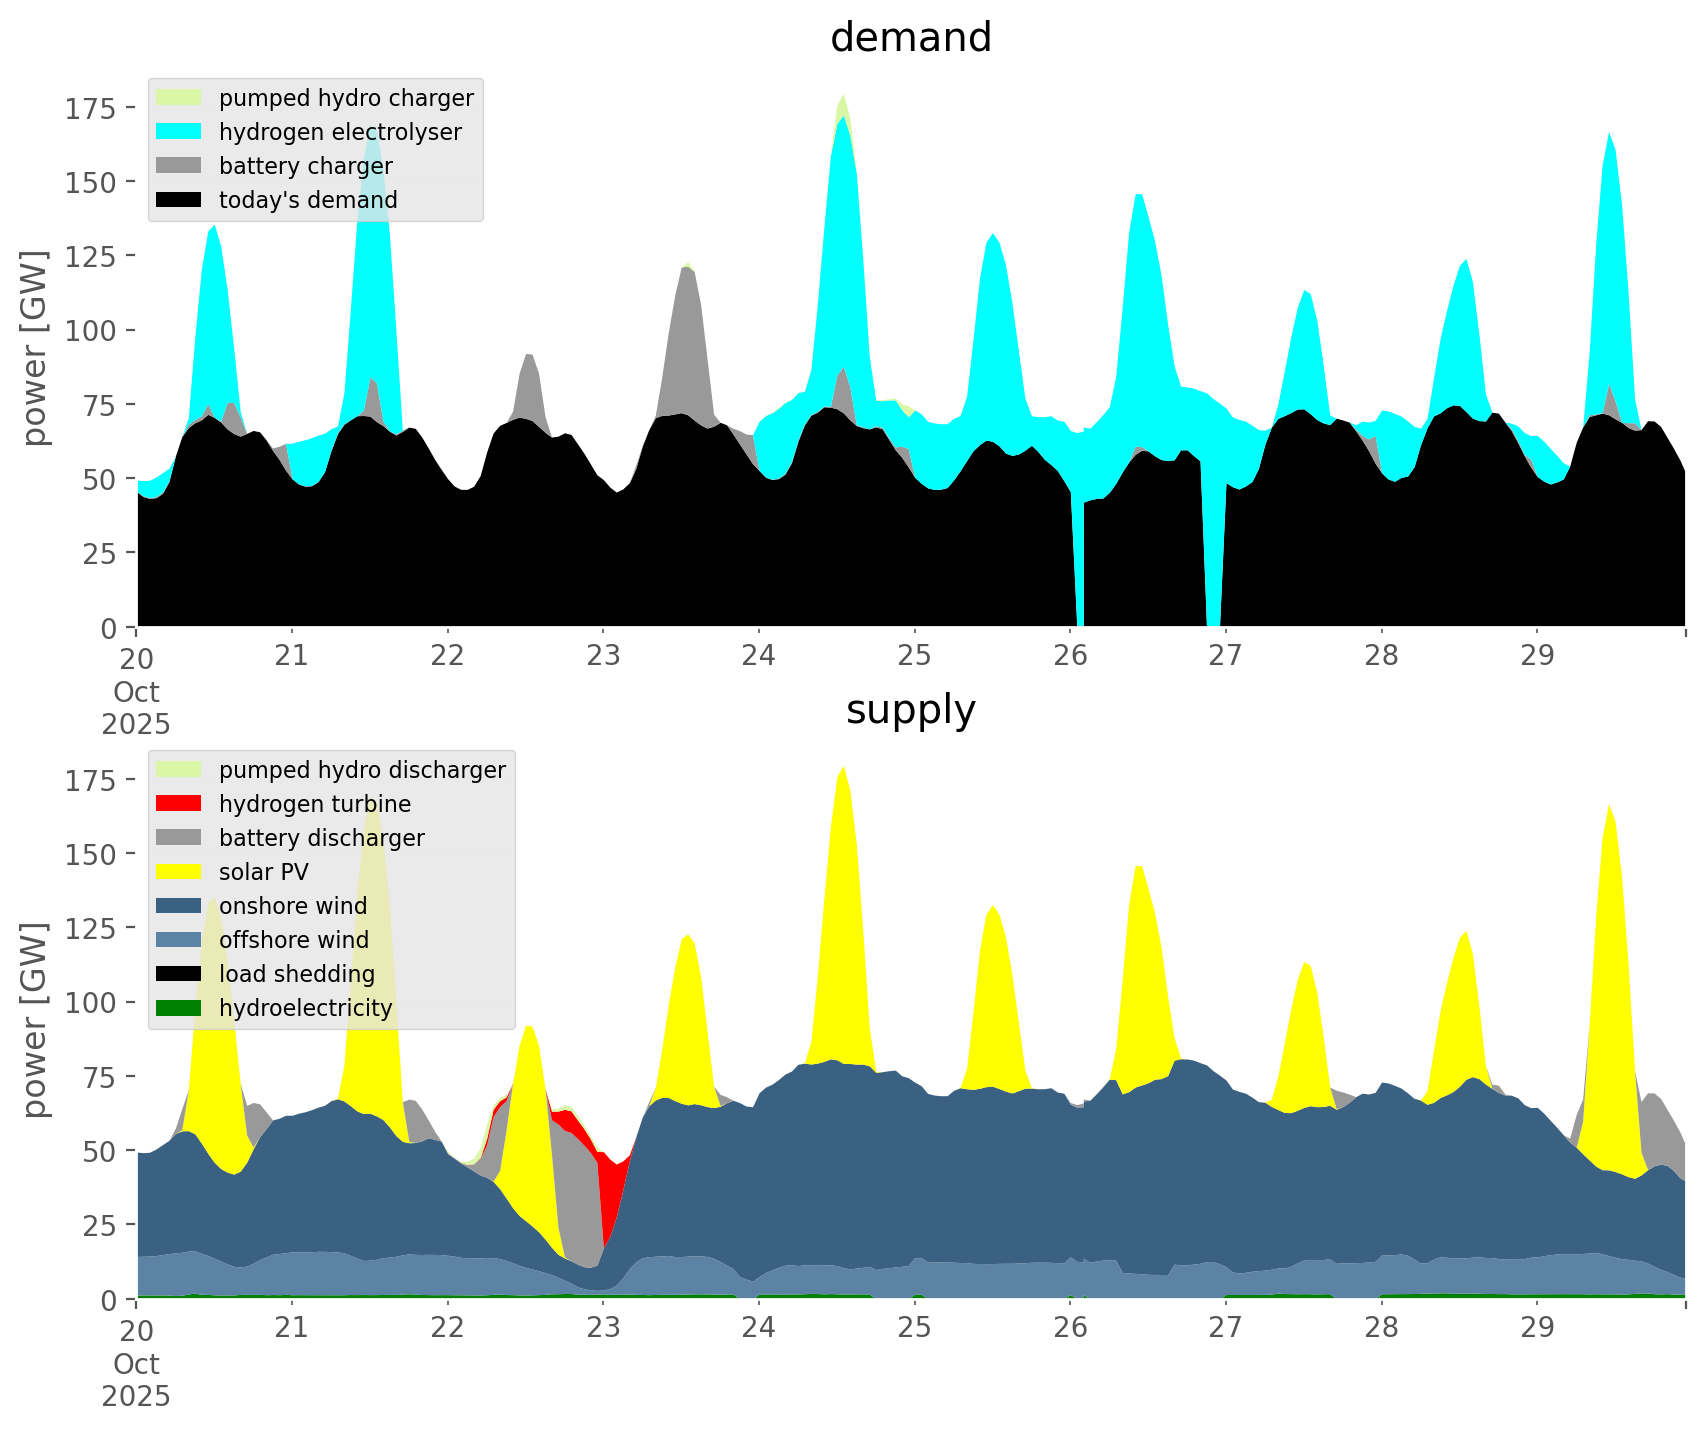Click the yellow solar PV legend swatch
The image size is (1706, 1431).
tap(179, 872)
